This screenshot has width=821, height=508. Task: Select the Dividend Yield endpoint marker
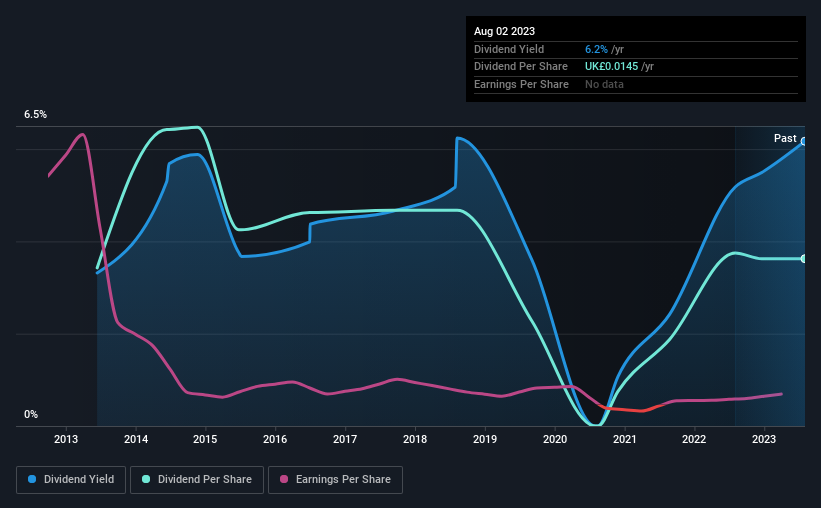tap(804, 141)
